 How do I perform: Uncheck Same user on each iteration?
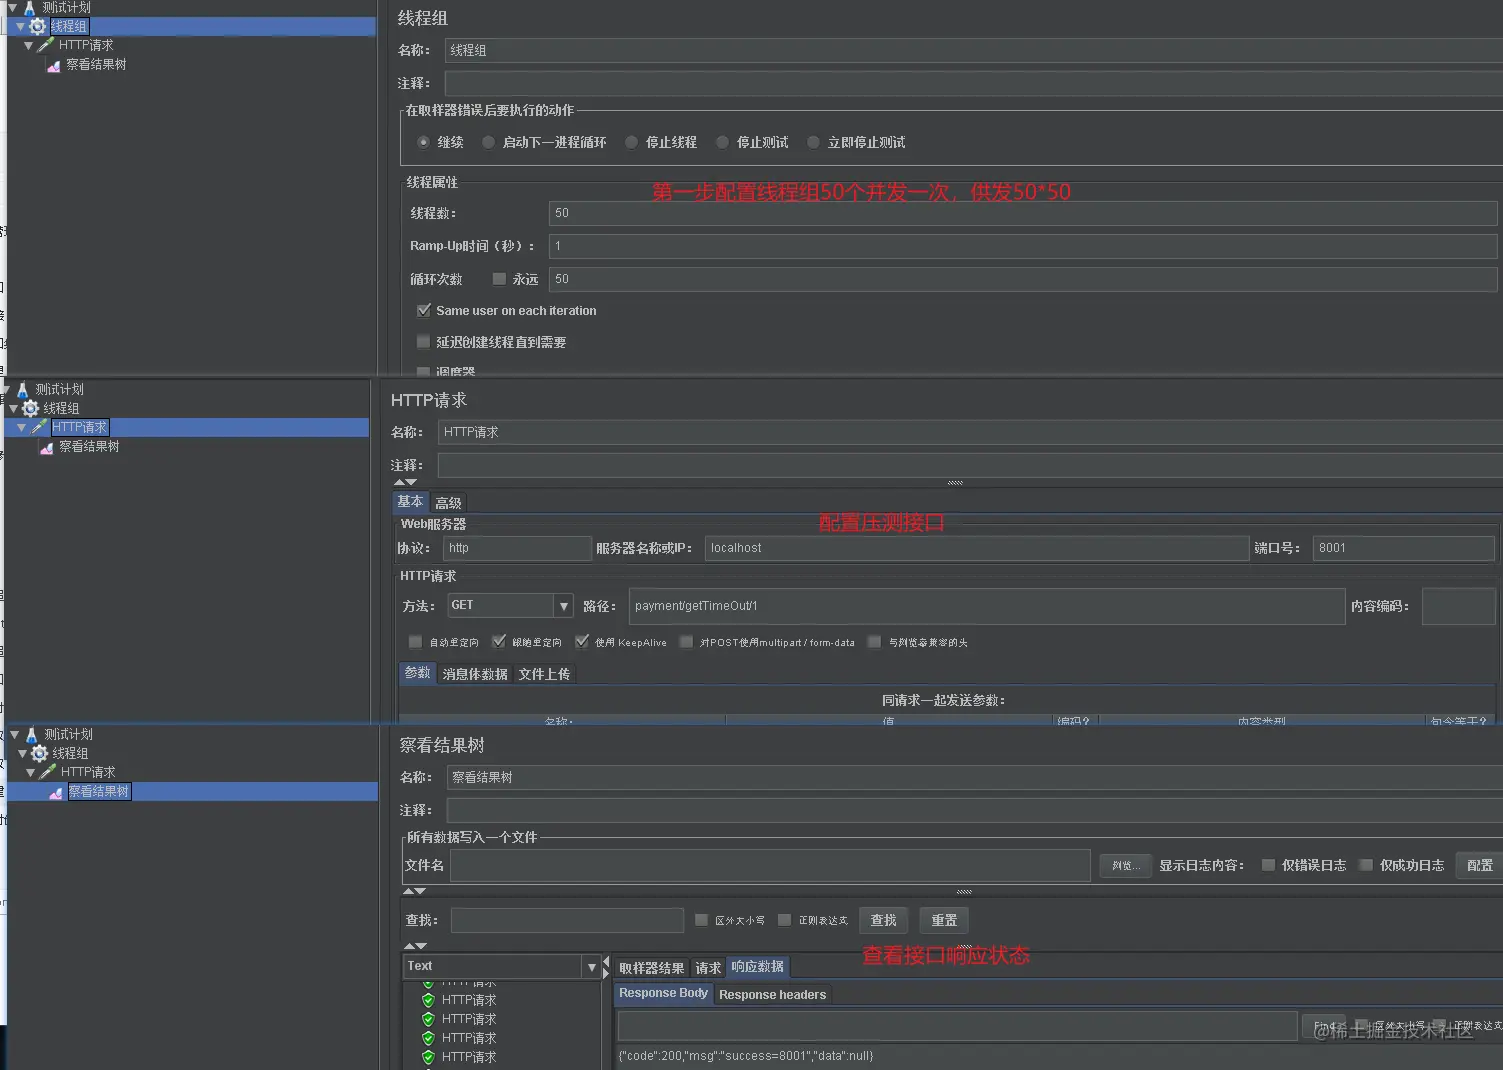click(x=424, y=310)
